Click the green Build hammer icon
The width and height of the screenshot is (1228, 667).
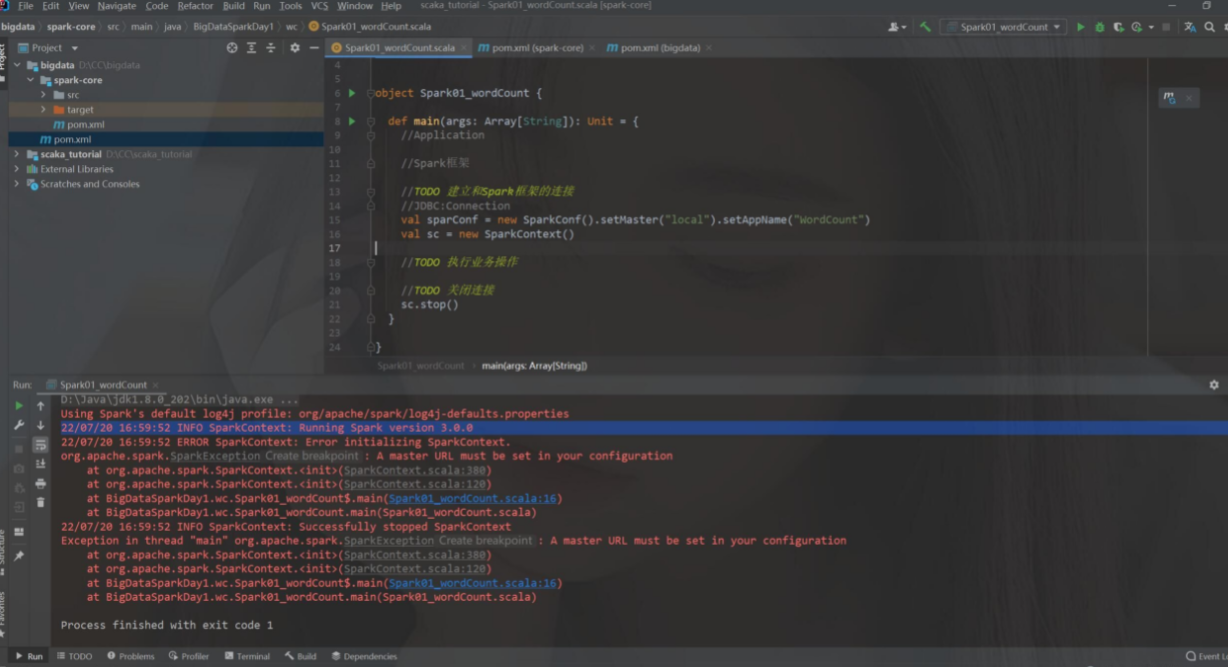(x=925, y=27)
